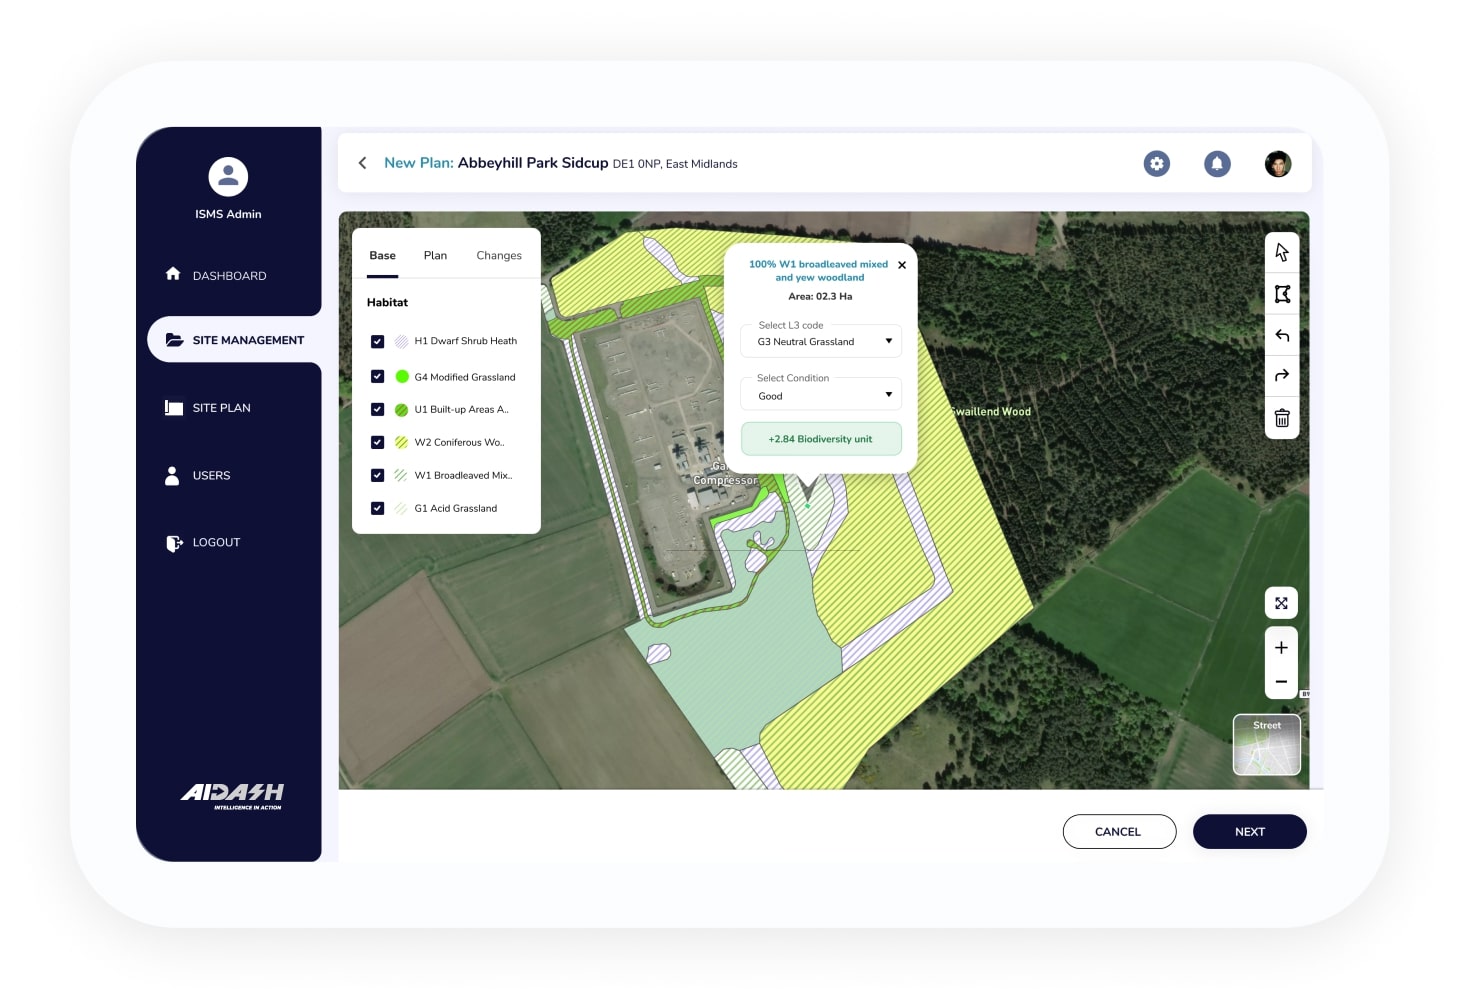The height and width of the screenshot is (1004, 1457).
Task: Click Area: 02.3 Ha text
Action: click(x=820, y=297)
